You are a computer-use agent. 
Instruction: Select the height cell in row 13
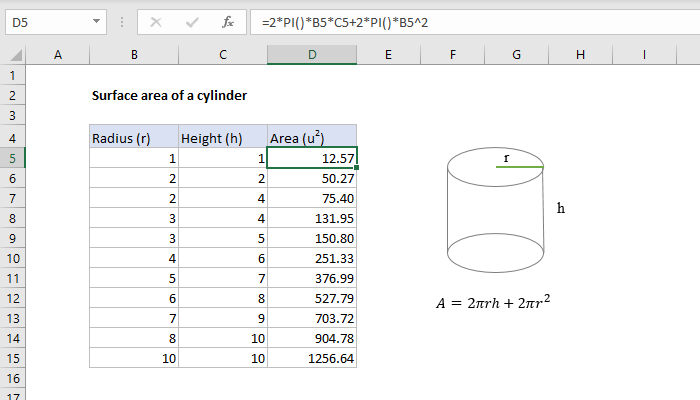pyautogui.click(x=223, y=318)
